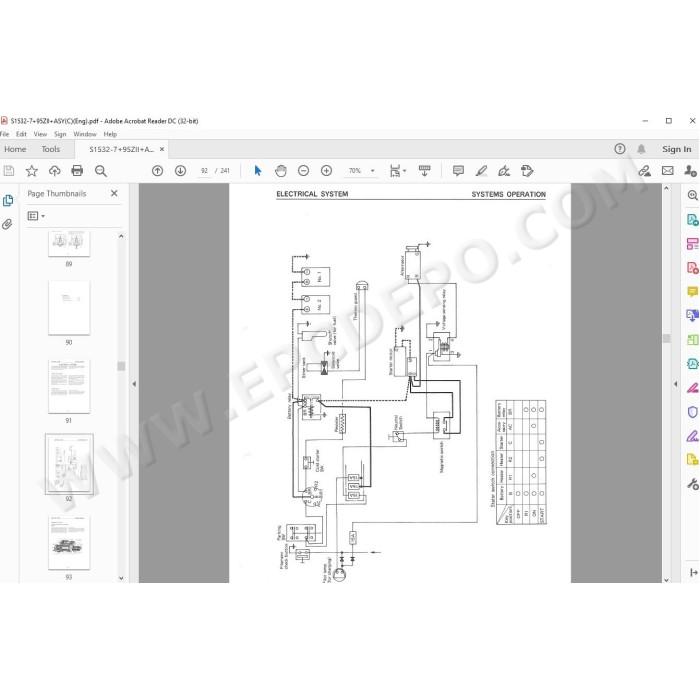Toggle the Page Thumbnails panel icon

click(8, 201)
